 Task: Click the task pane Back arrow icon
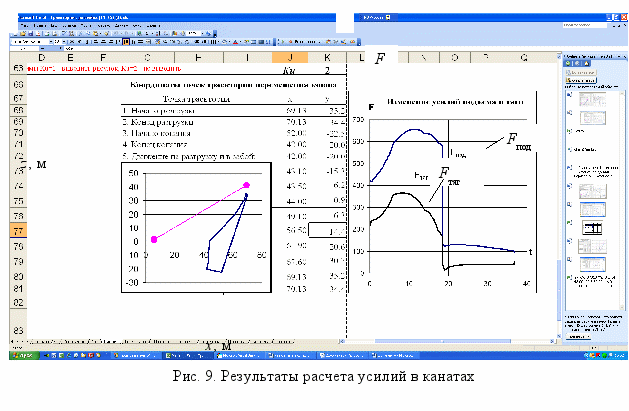[x=568, y=63]
